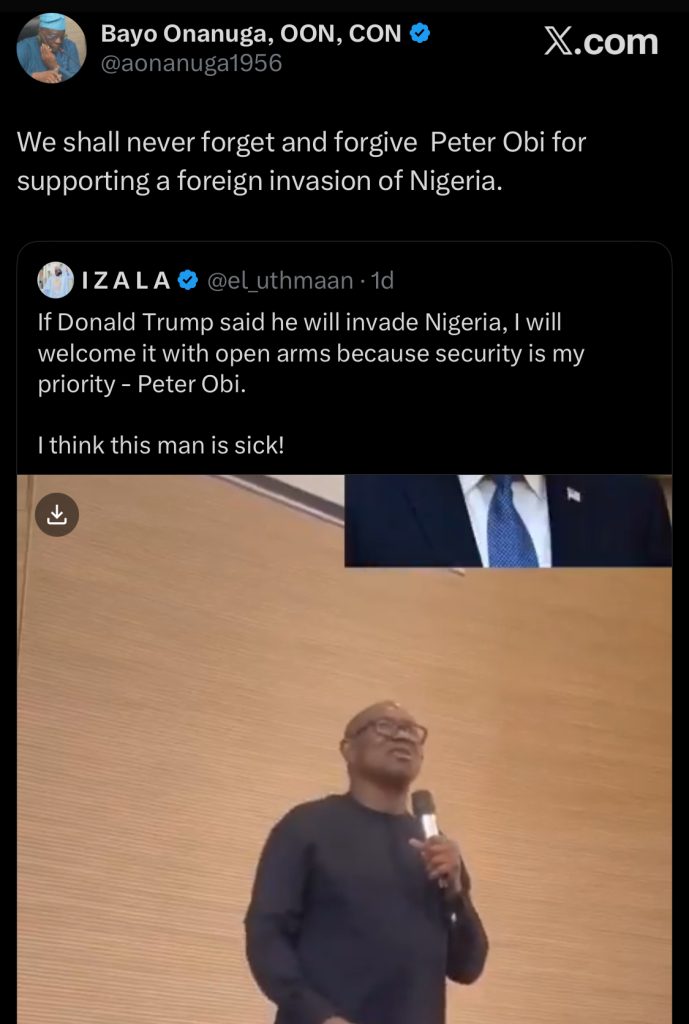689x1024 pixels.
Task: Click the 'We shall never forget' tweet line
Action: click(301, 142)
